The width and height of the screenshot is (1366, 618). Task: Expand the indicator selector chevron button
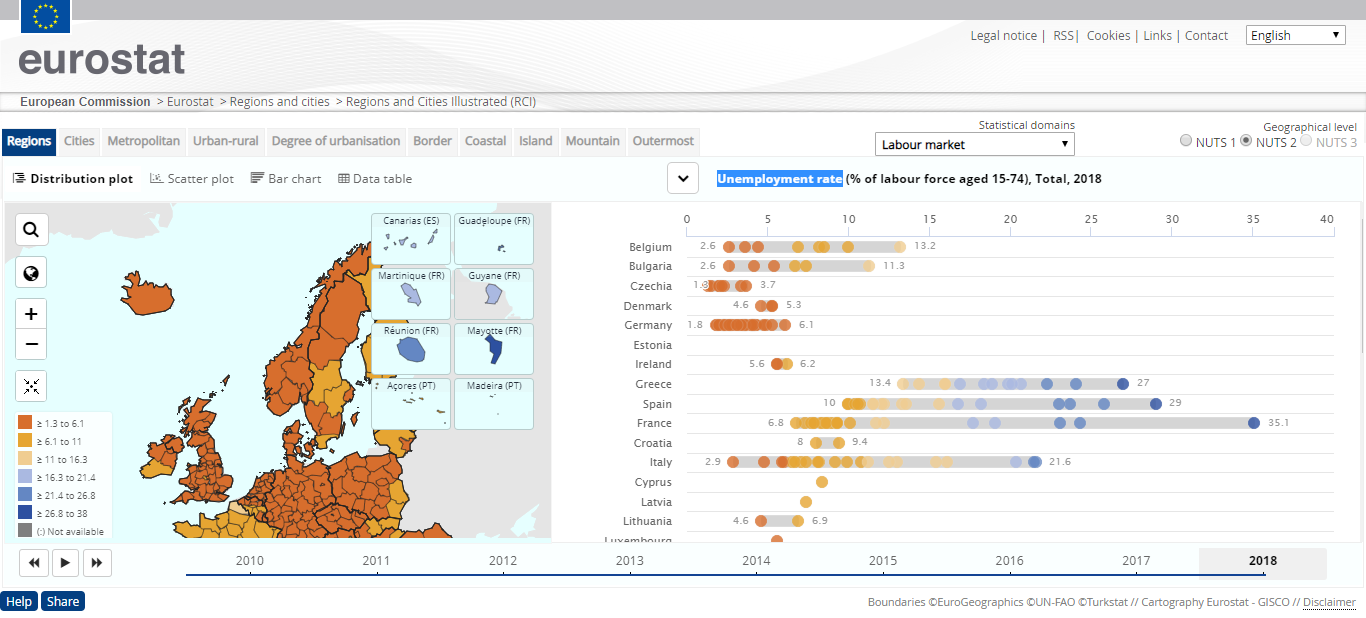coord(683,178)
